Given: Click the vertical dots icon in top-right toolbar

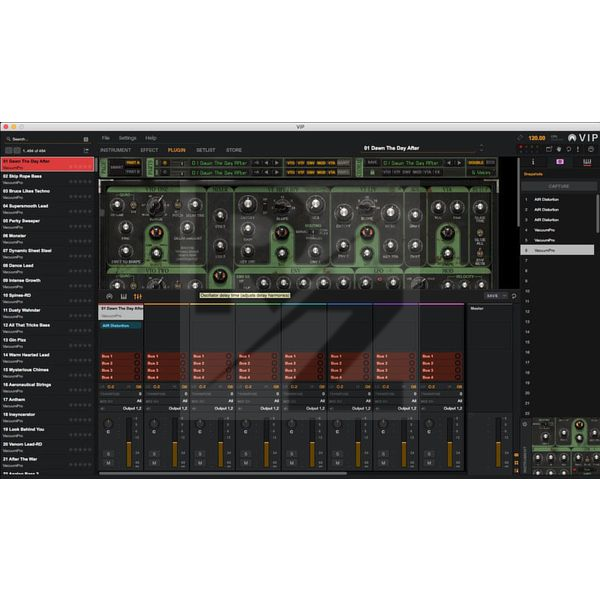Looking at the screenshot, I should coord(578,149).
